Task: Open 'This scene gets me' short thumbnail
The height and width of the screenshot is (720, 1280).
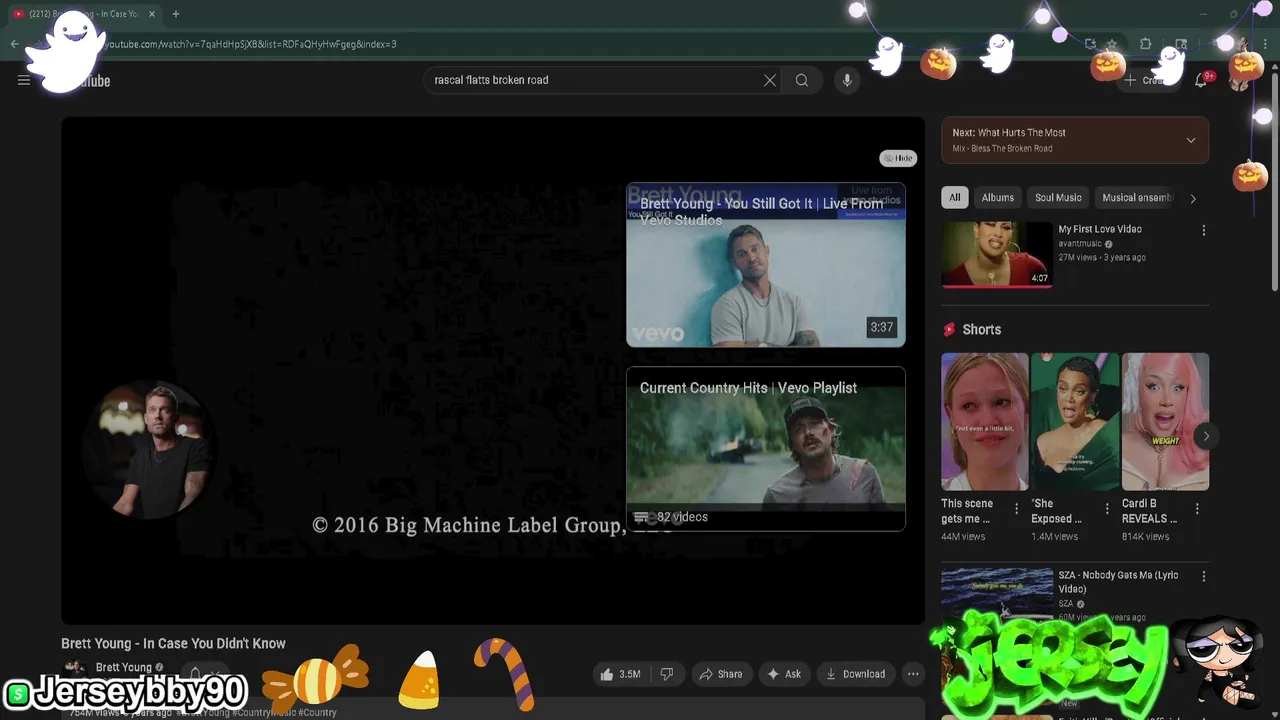Action: pos(984,422)
